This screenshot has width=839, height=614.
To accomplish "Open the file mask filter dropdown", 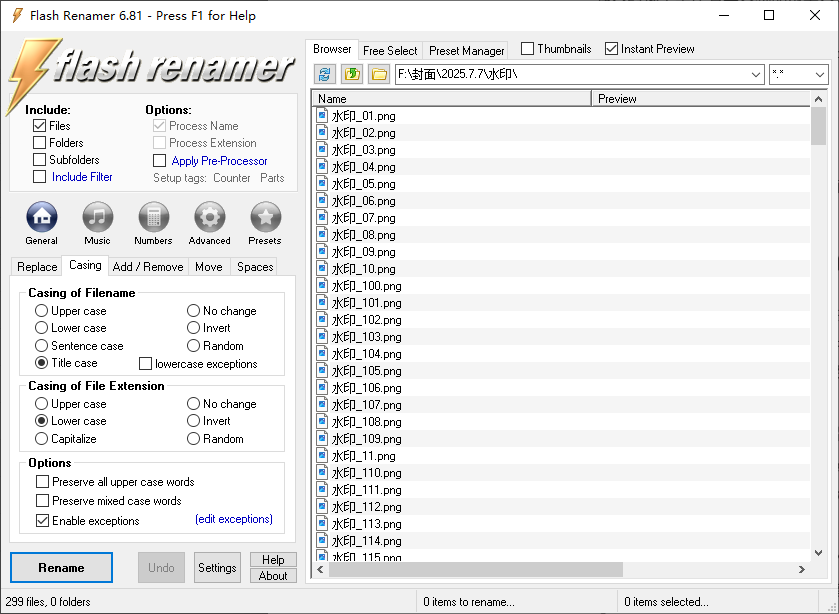I will pos(819,74).
